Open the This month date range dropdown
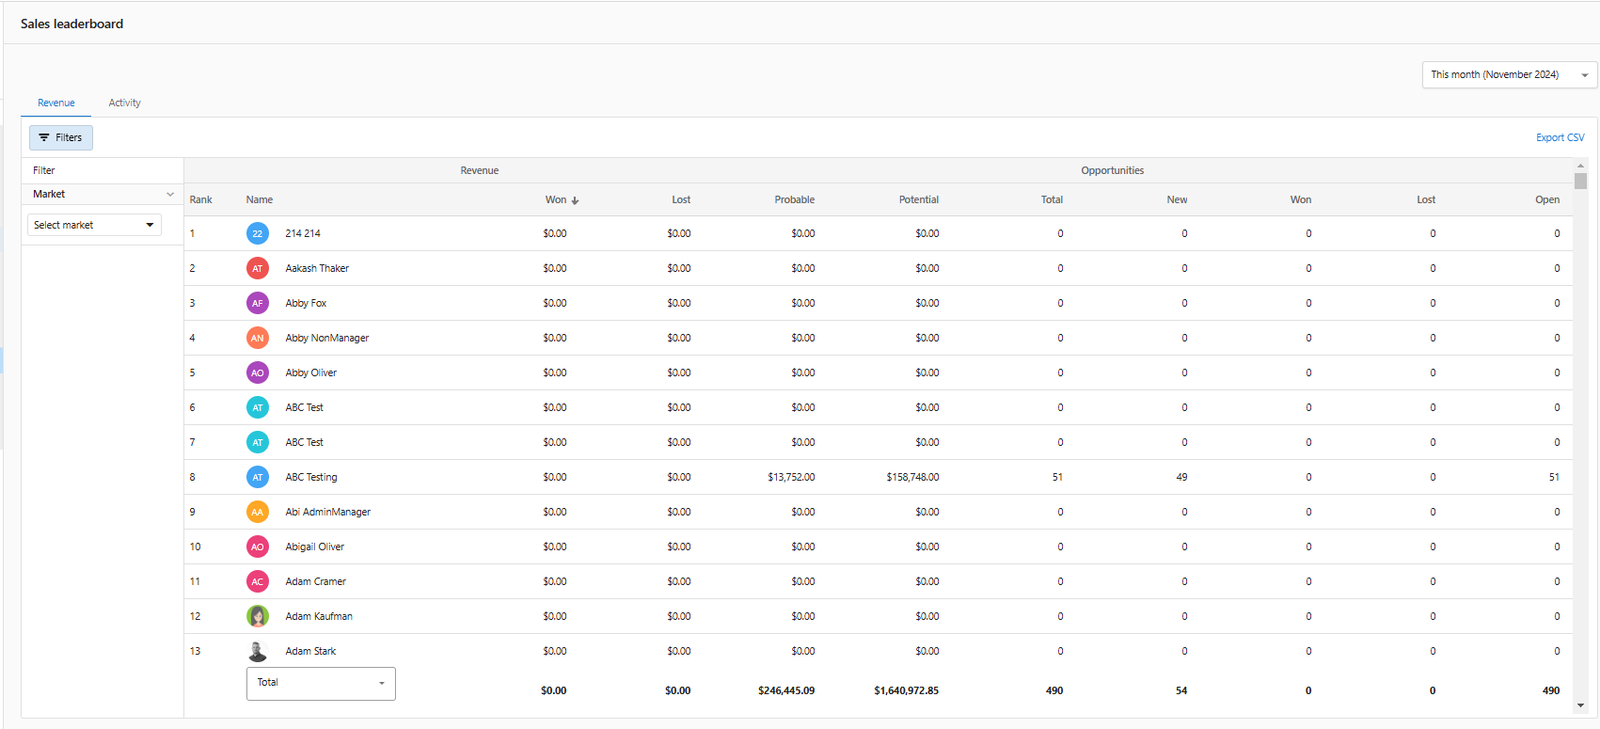 1508,75
